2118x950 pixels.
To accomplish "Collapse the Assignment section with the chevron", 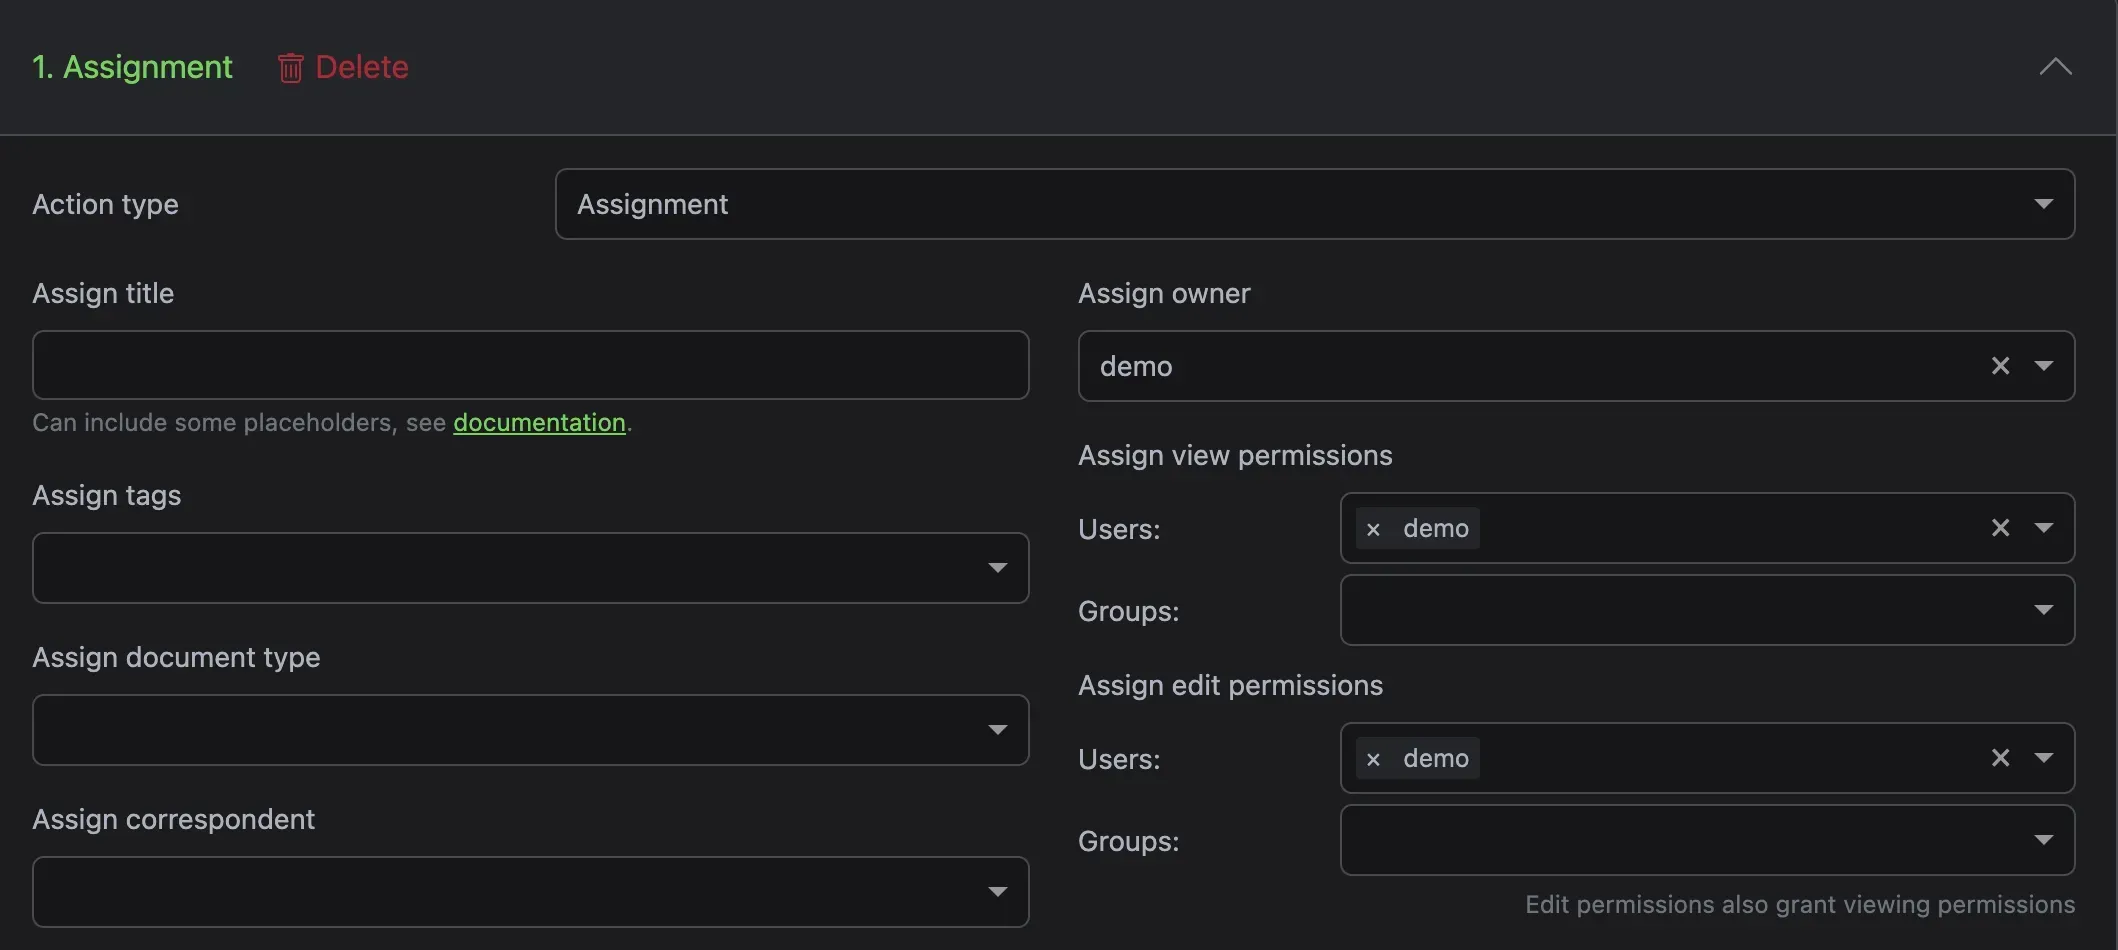I will coord(2055,67).
